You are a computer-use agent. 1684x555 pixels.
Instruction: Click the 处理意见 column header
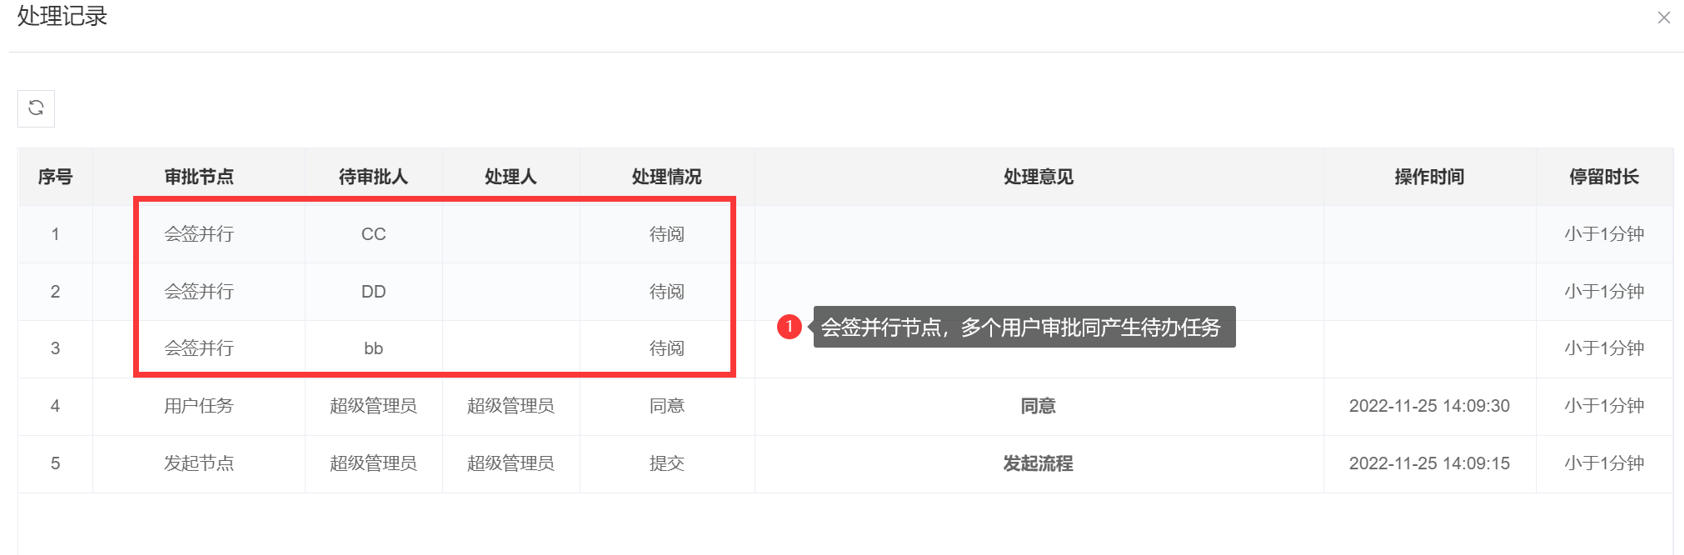click(x=1038, y=177)
